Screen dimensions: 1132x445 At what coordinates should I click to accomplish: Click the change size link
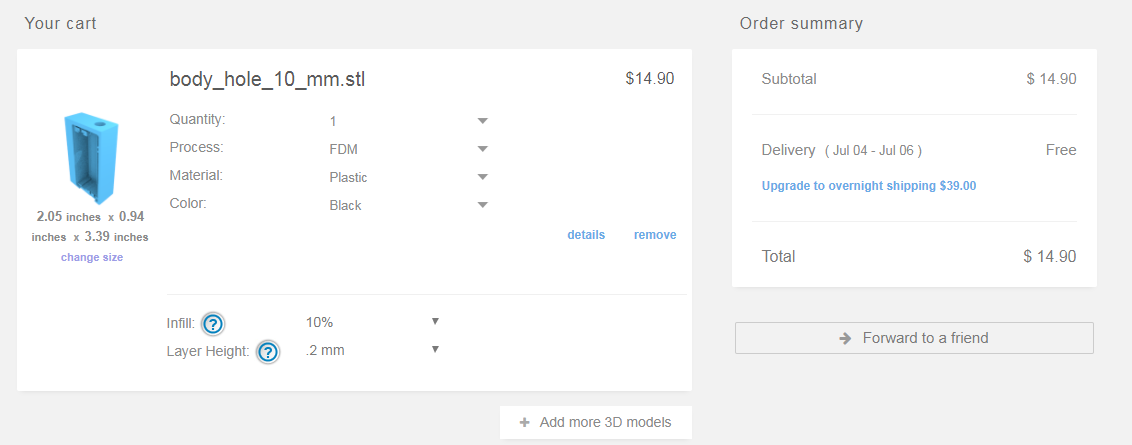(x=92, y=257)
